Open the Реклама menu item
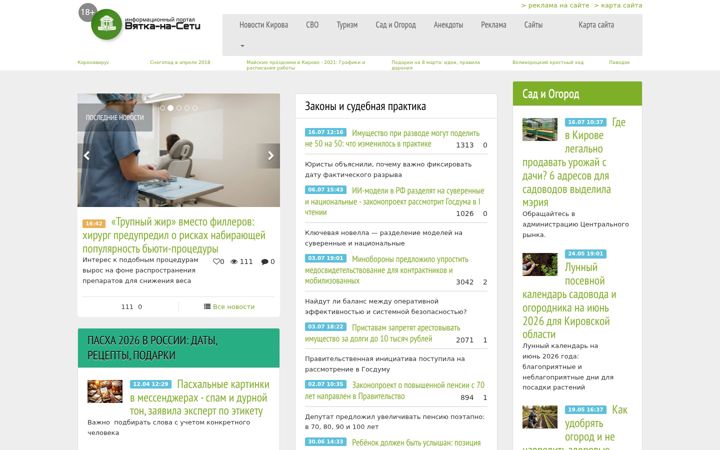The height and width of the screenshot is (450, 720). tap(494, 25)
